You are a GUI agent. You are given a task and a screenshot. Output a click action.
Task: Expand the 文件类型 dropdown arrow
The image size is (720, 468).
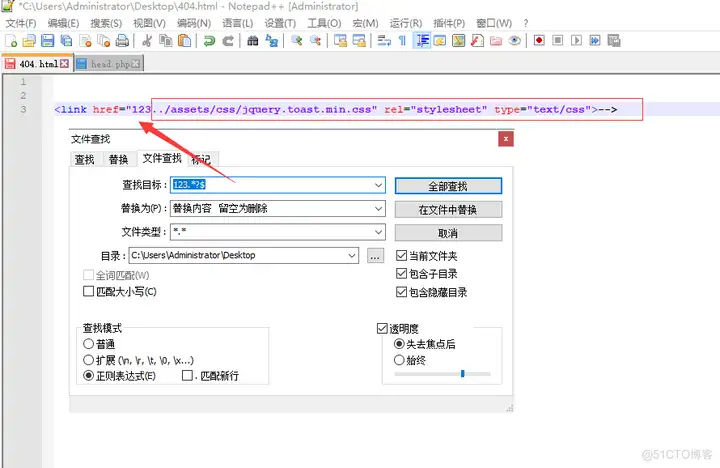[378, 232]
